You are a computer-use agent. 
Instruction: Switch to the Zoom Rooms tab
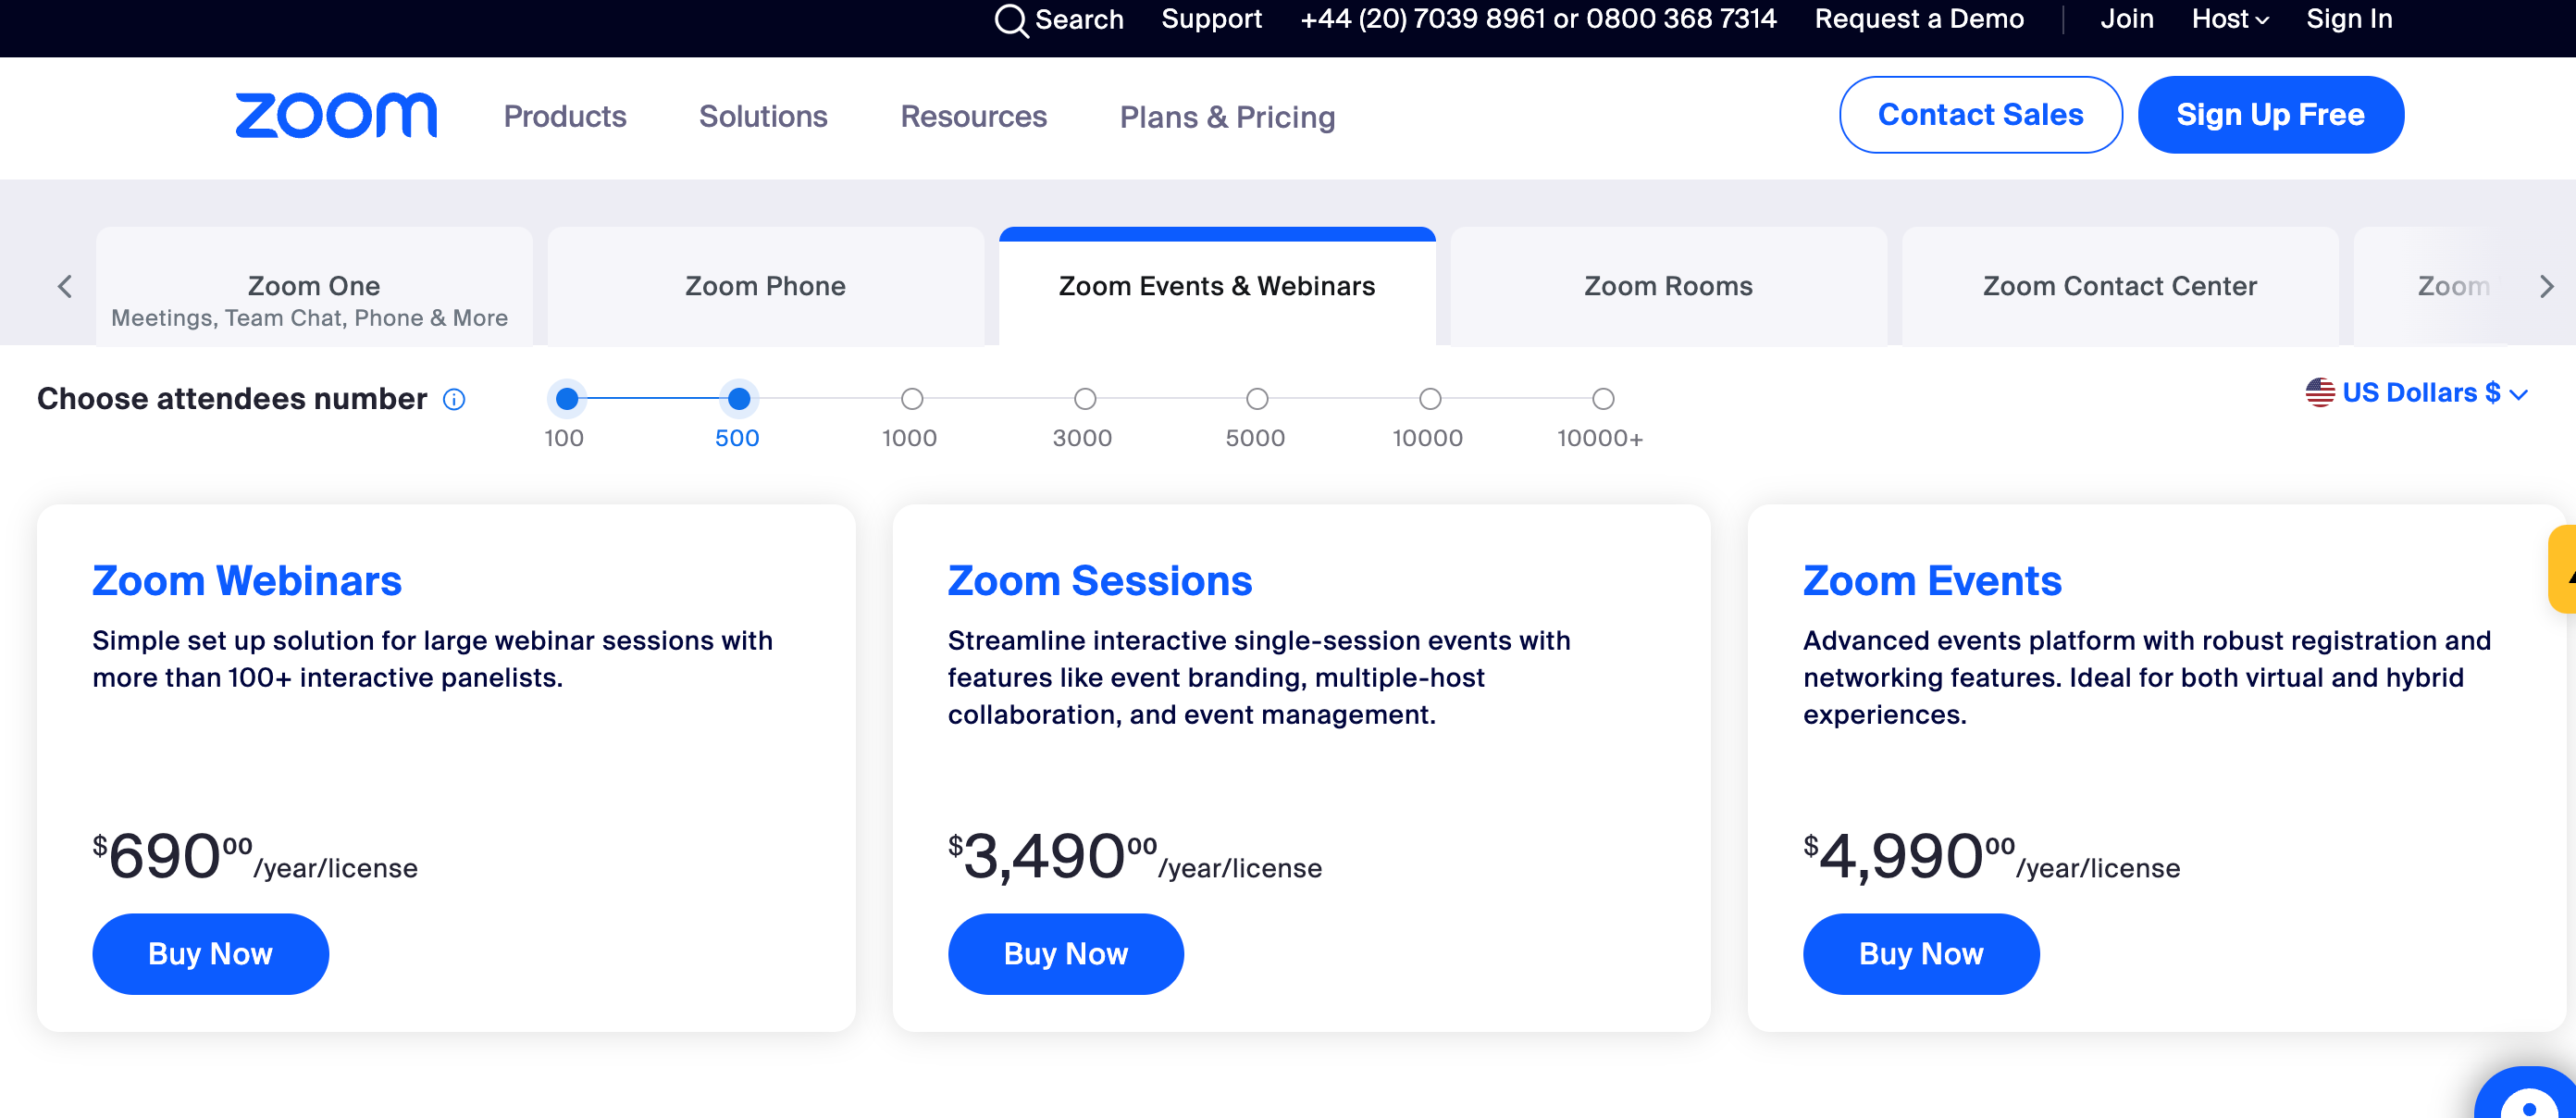[x=1669, y=286]
